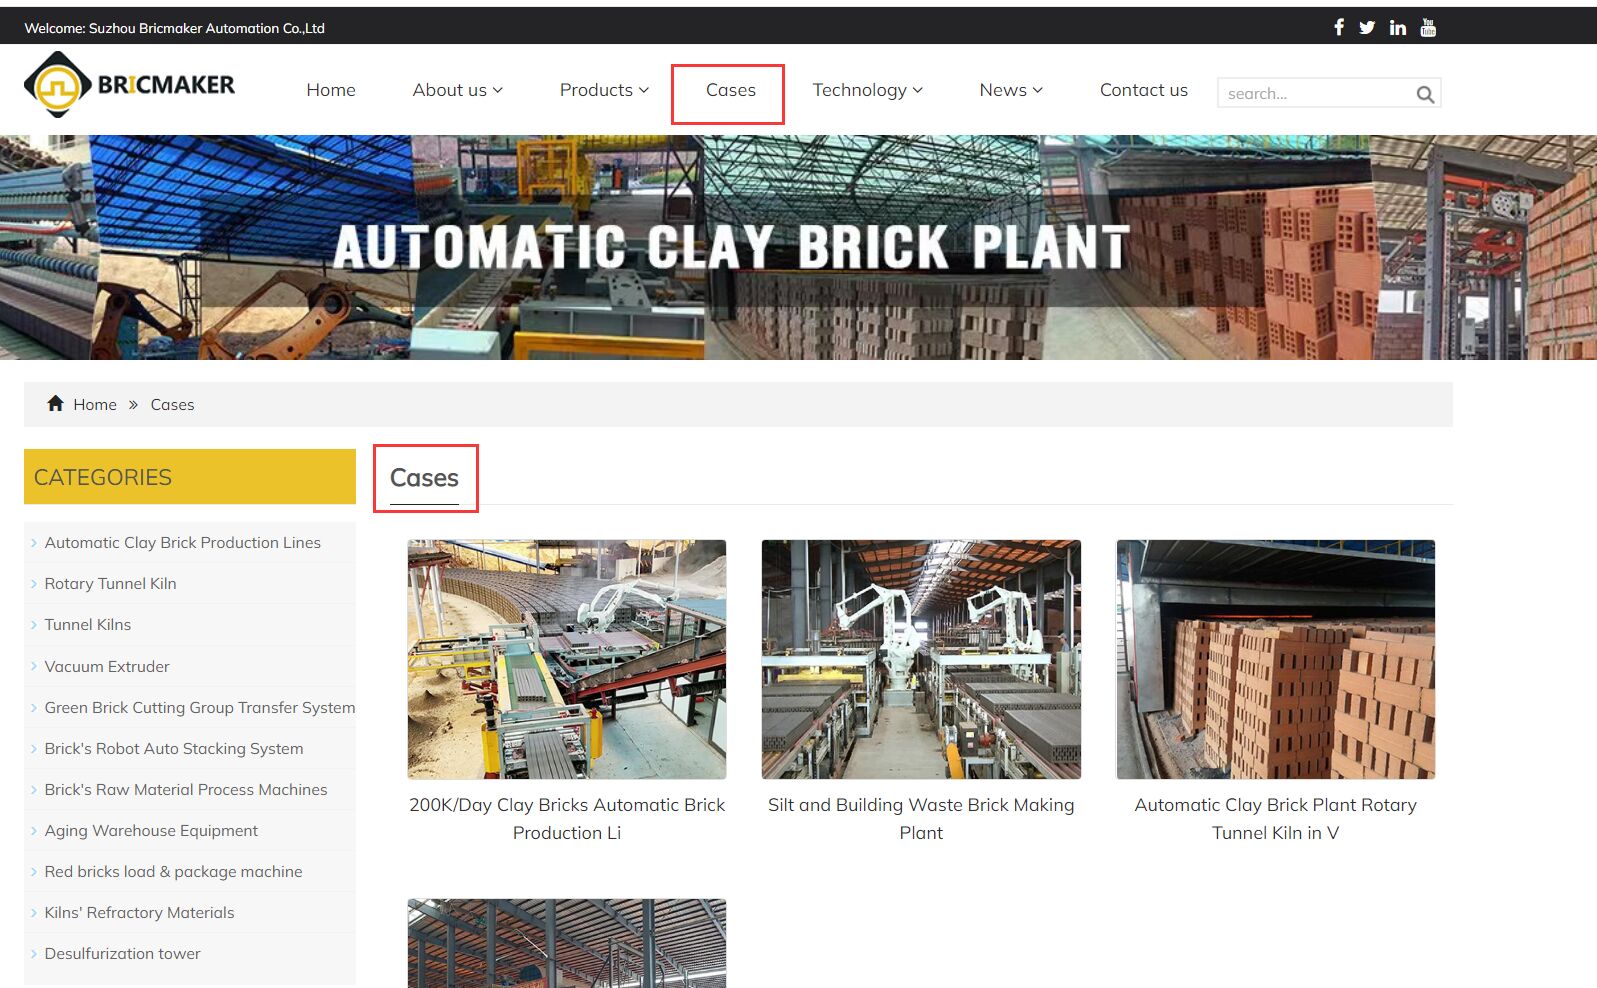The width and height of the screenshot is (1597, 988).
Task: Open the YouTube social icon
Action: (x=1428, y=28)
